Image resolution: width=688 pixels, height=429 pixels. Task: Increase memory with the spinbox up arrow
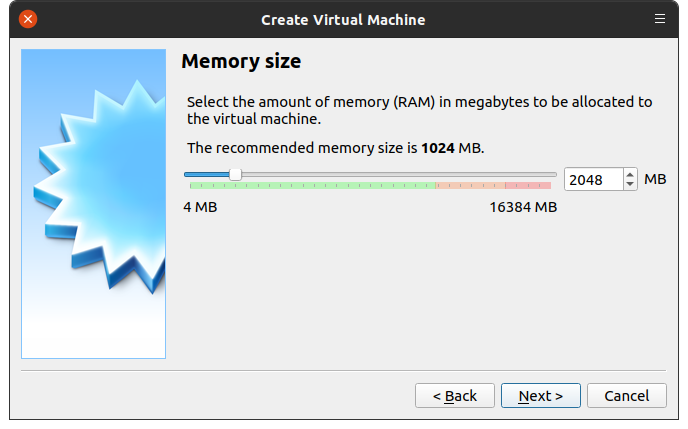click(630, 174)
